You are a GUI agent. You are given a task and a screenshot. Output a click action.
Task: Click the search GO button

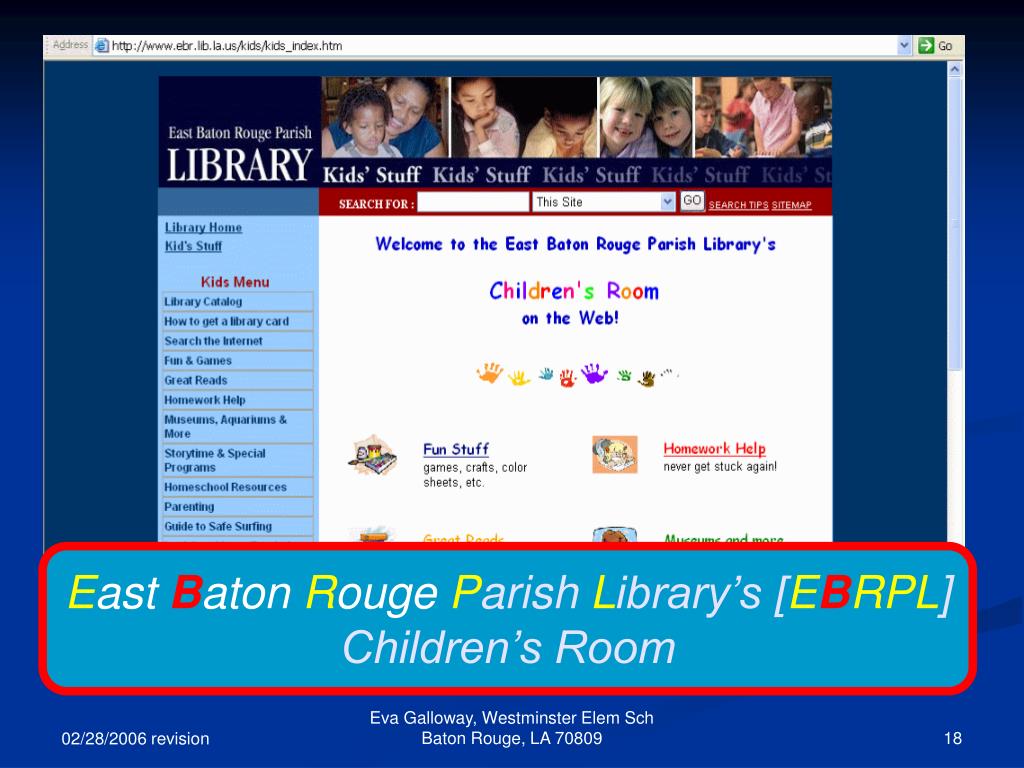click(692, 200)
